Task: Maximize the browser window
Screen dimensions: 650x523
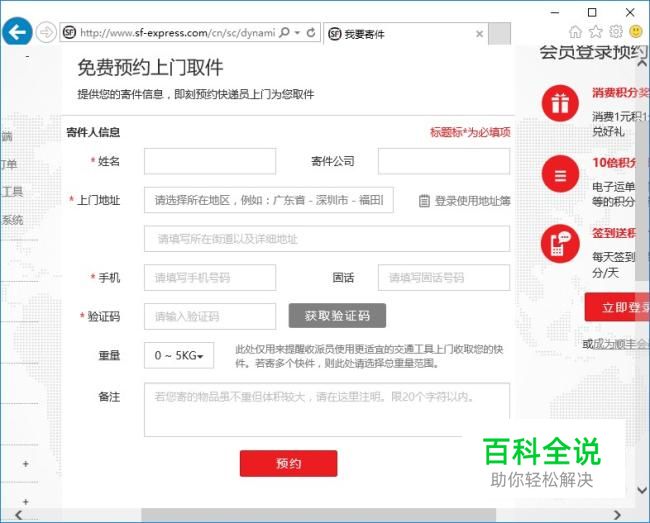Action: pyautogui.click(x=592, y=12)
